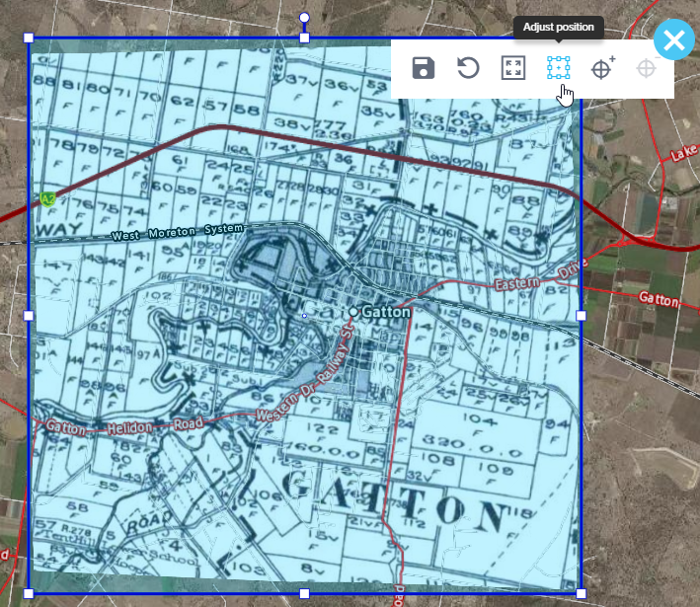700x607 pixels.
Task: Click the fit-to-extent expand icon
Action: 513,68
